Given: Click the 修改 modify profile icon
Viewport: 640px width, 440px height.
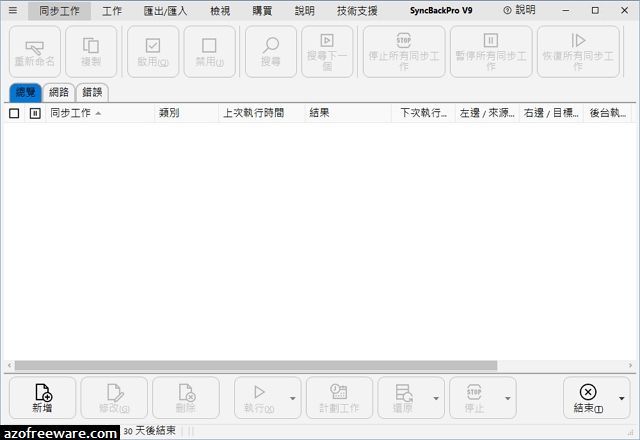Looking at the screenshot, I should [115, 393].
